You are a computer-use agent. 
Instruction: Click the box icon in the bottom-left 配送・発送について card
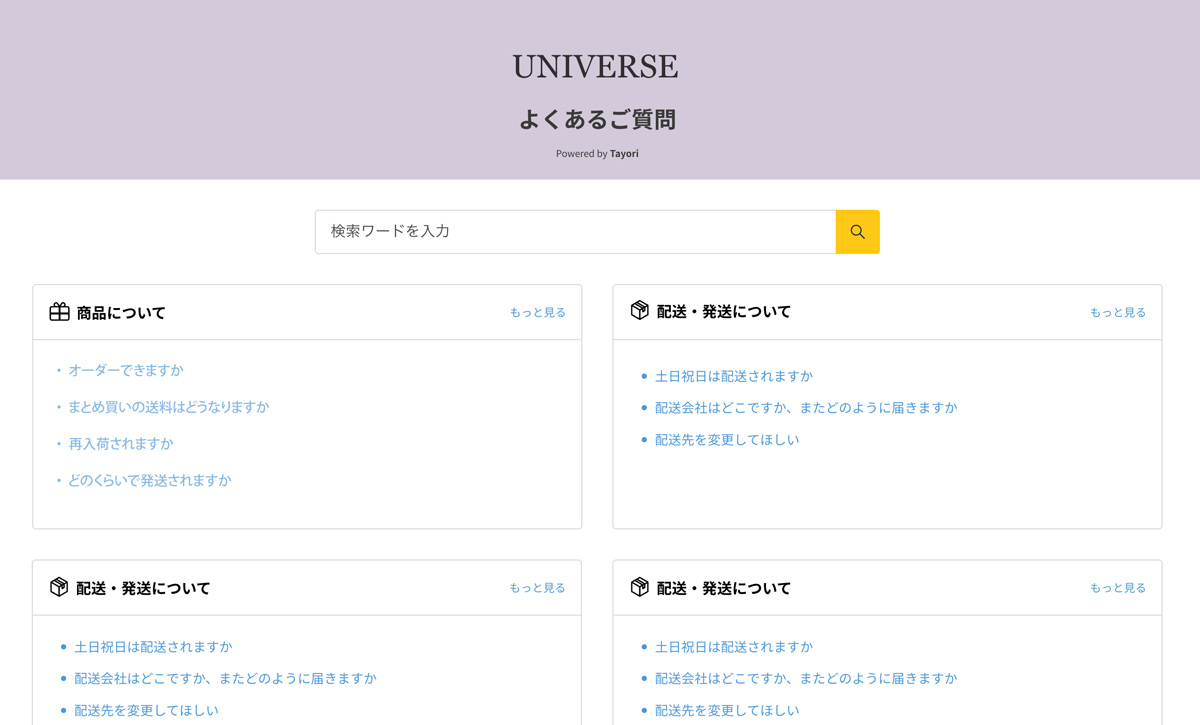click(x=59, y=587)
